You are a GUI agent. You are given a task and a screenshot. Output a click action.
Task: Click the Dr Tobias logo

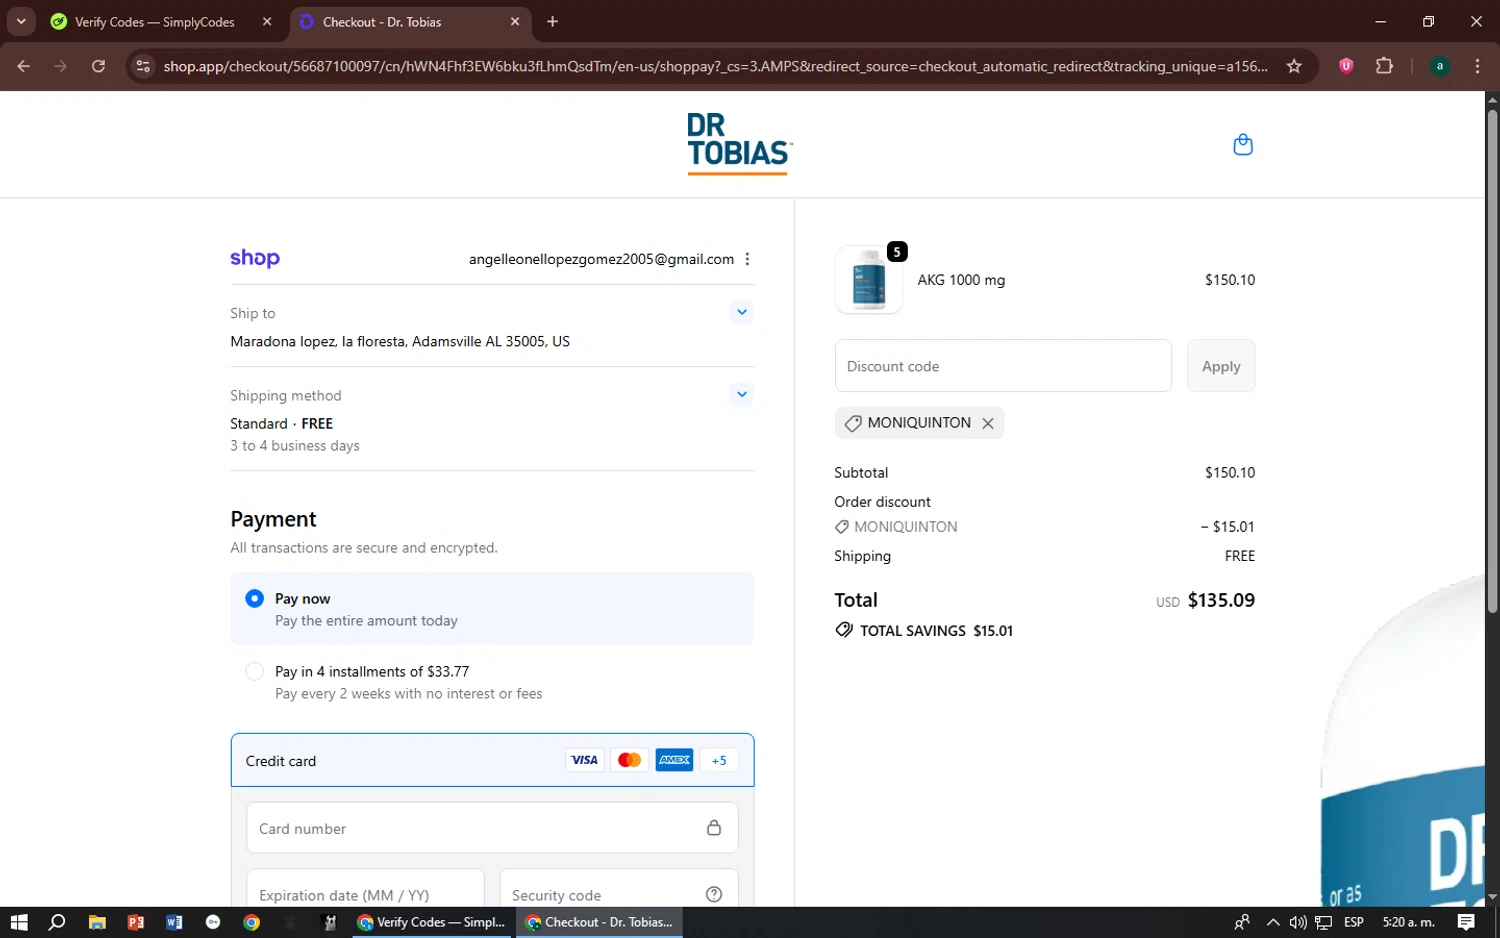pyautogui.click(x=739, y=144)
